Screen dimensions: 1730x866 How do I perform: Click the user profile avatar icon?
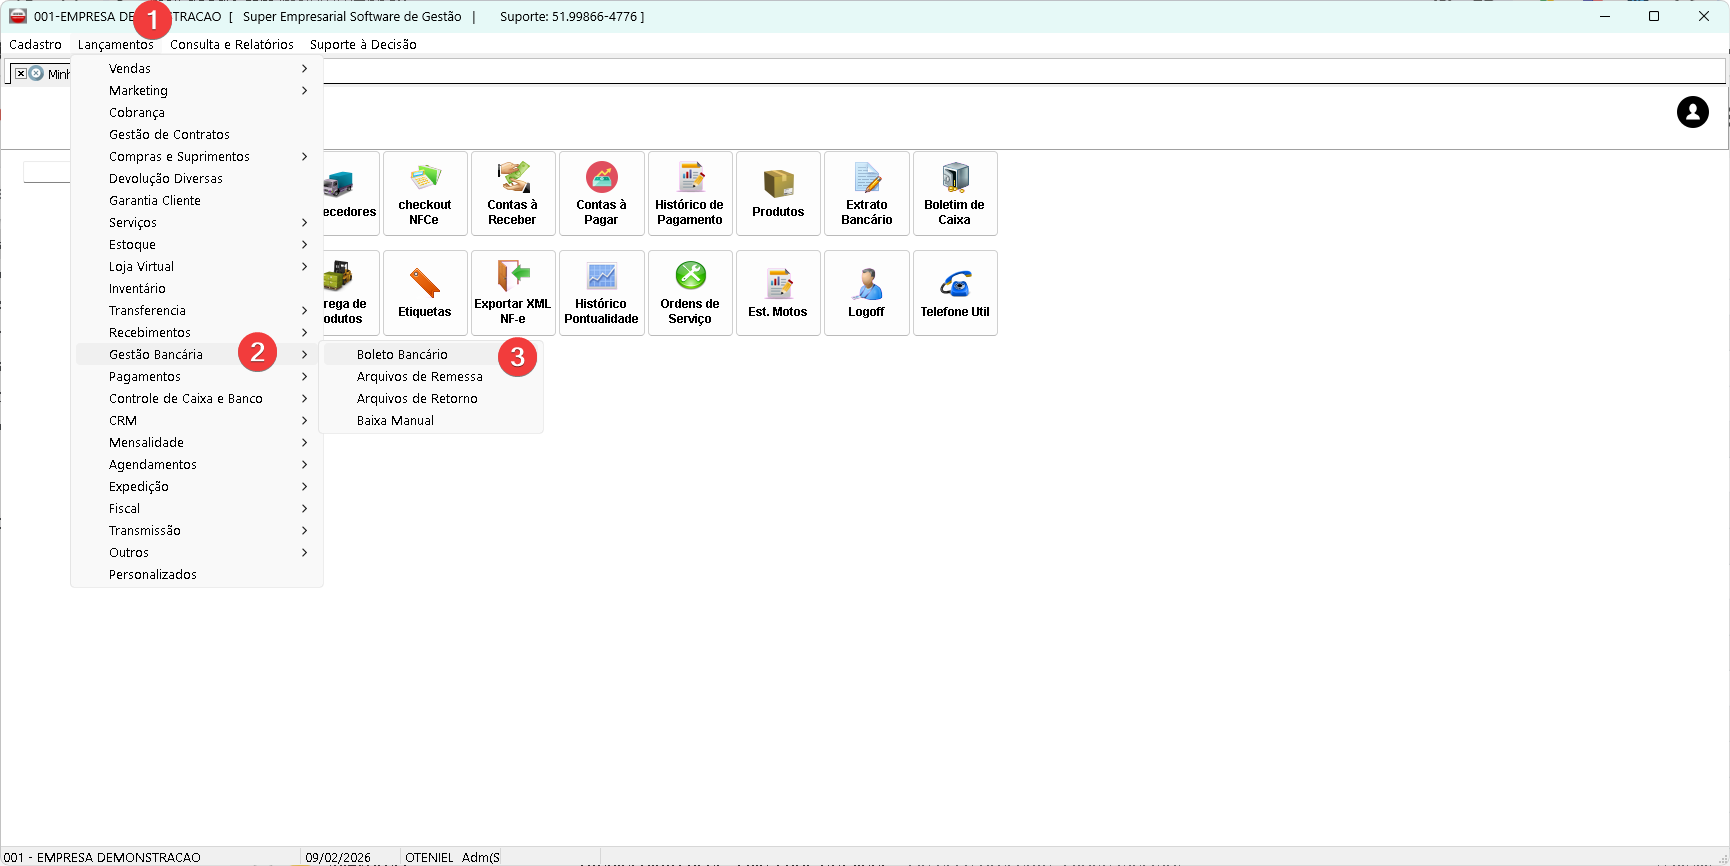pos(1692,112)
